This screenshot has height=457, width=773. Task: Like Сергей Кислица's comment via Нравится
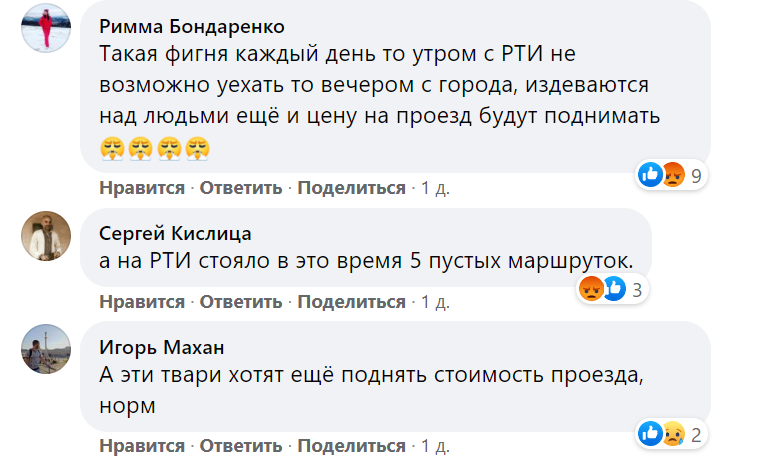click(x=142, y=302)
